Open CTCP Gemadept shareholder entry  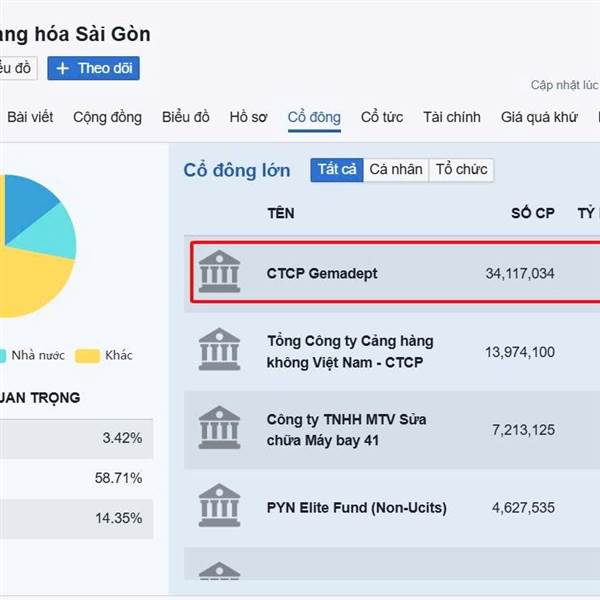click(x=322, y=274)
